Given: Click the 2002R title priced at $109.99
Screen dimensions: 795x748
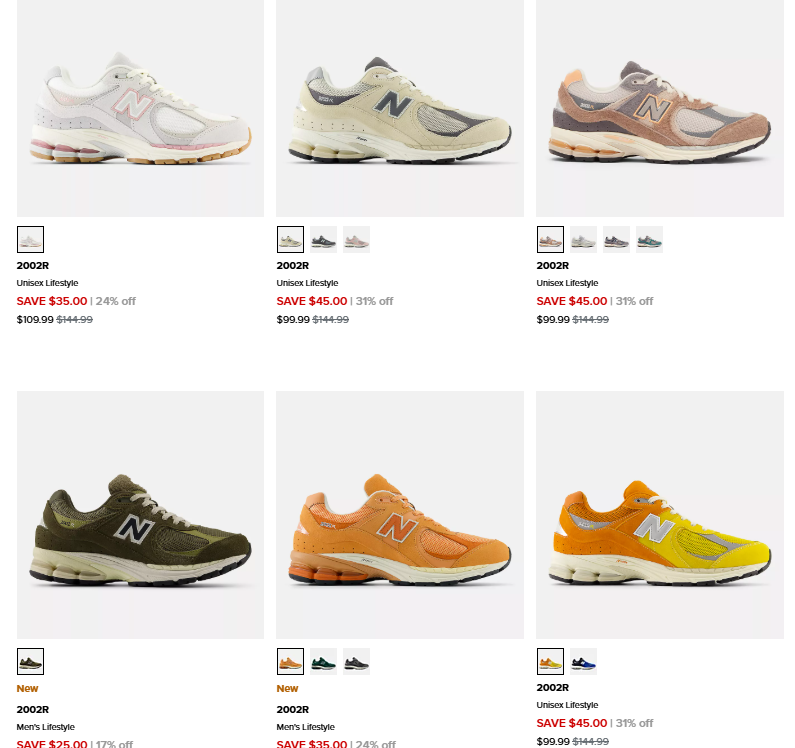Looking at the screenshot, I should [x=33, y=265].
